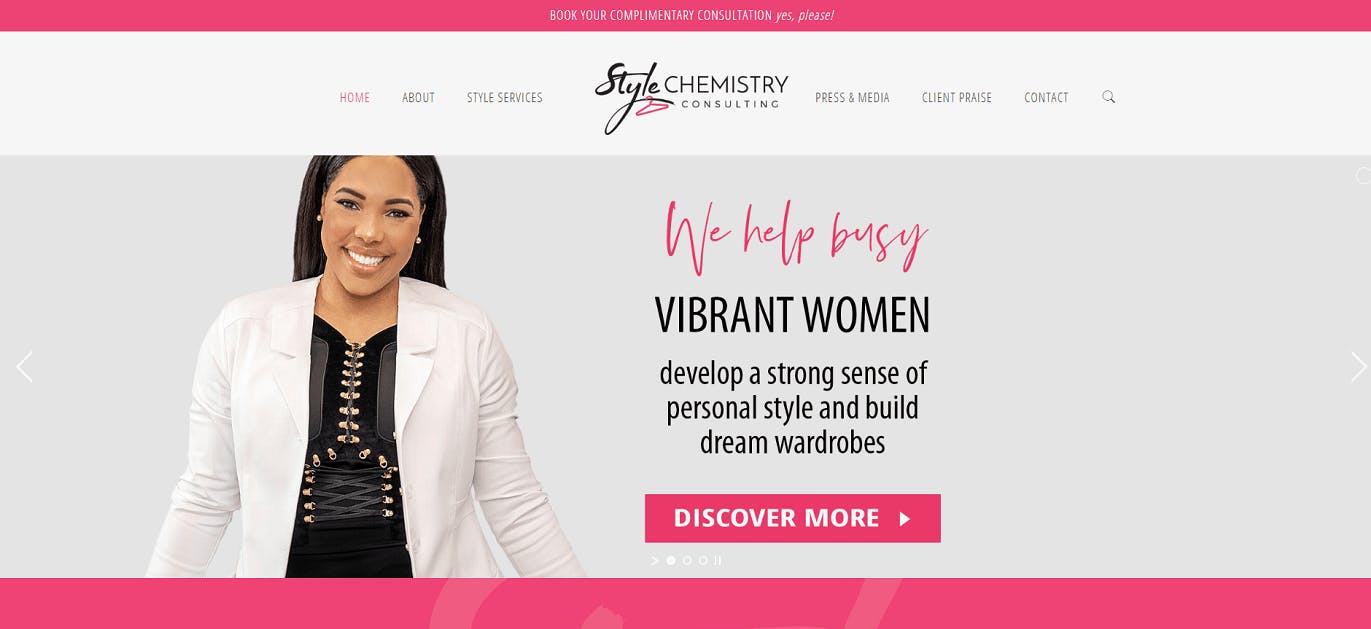Open the Client Praise page
The image size is (1371, 629).
click(x=957, y=97)
